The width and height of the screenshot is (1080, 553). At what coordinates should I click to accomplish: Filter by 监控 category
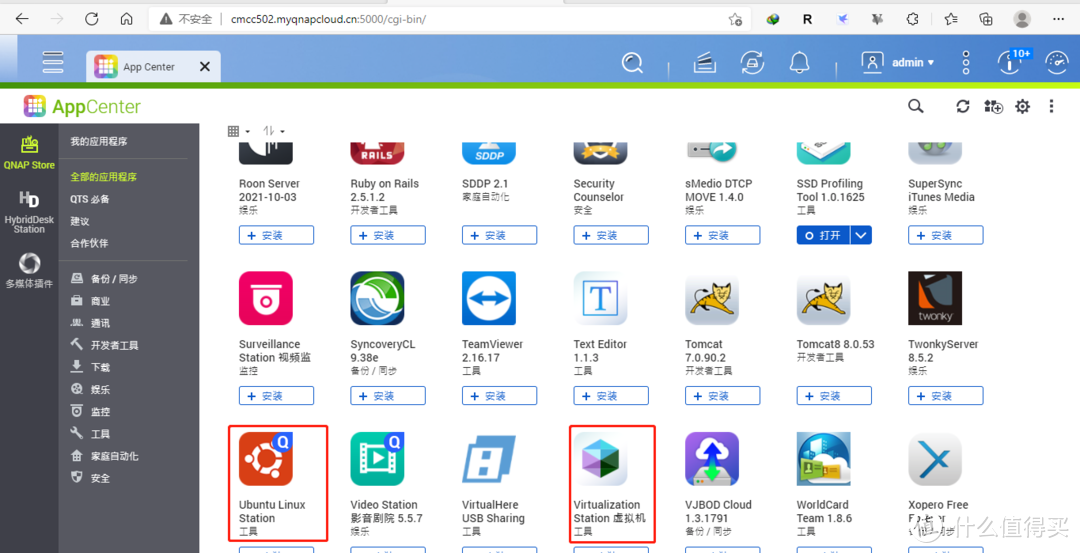click(91, 411)
